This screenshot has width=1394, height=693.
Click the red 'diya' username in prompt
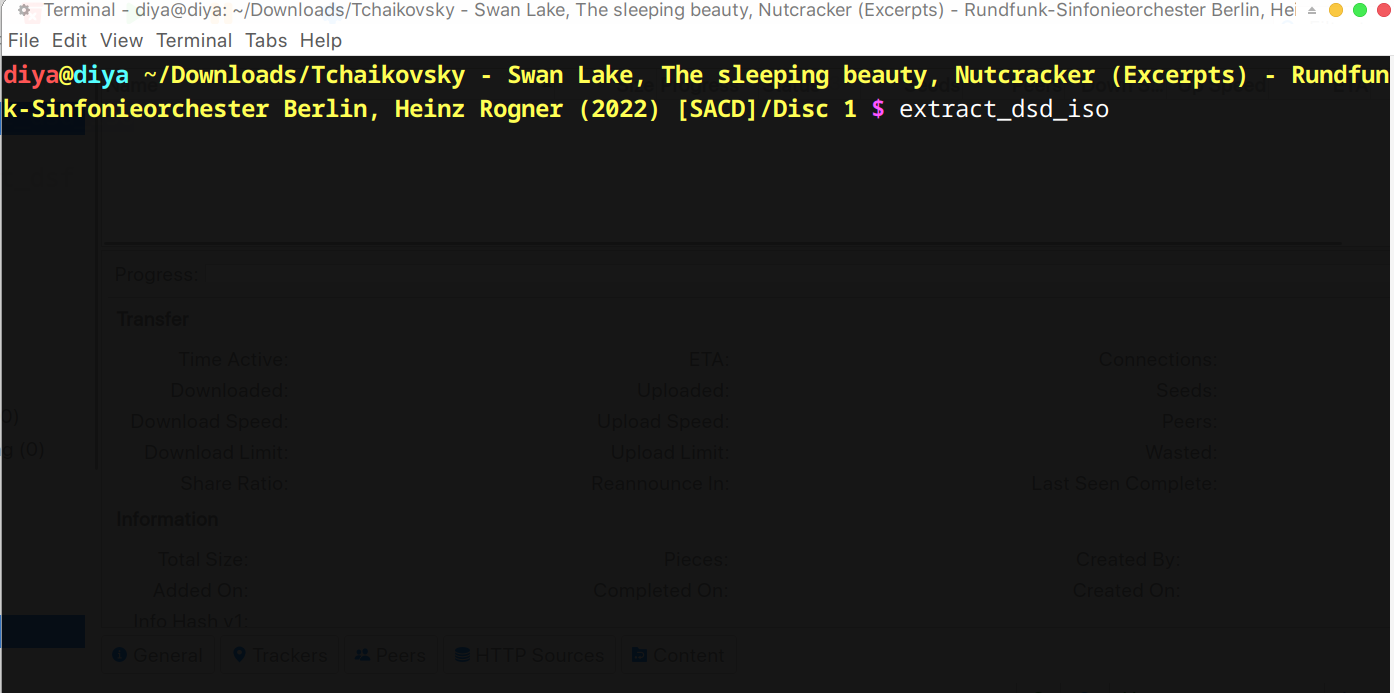coord(31,75)
